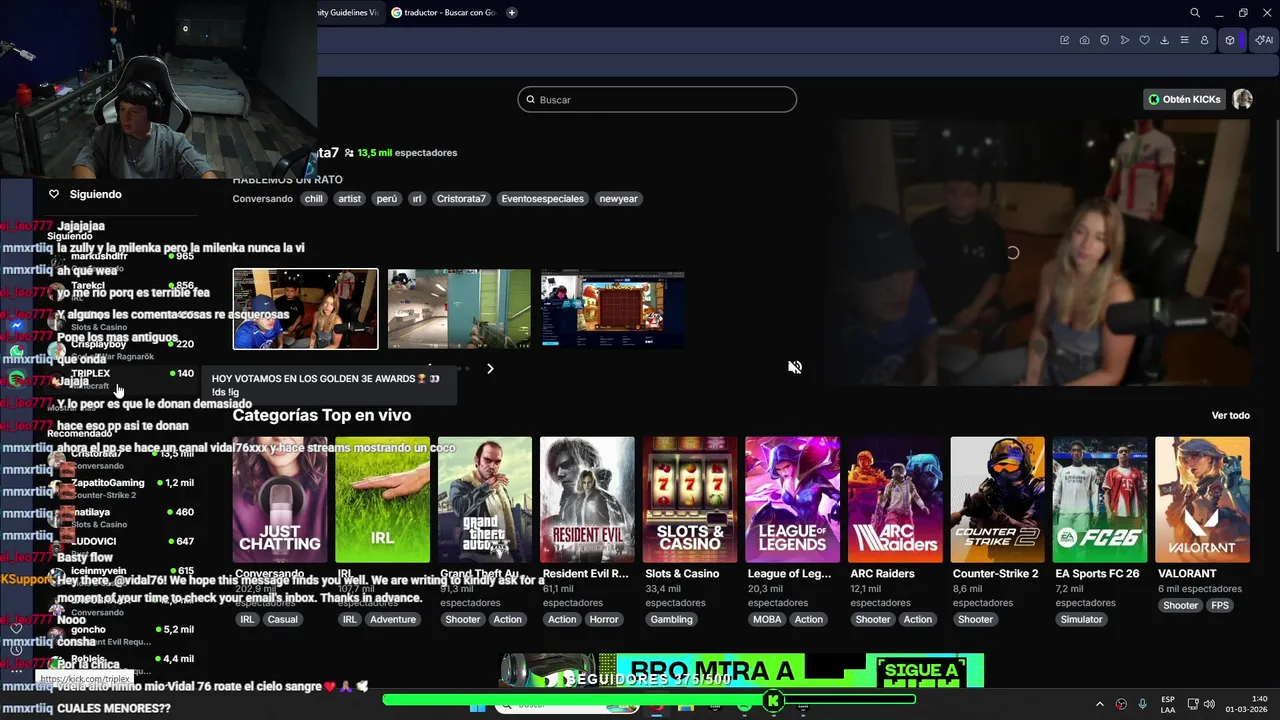
Task: Open a new browser tab with plus
Action: tap(512, 13)
